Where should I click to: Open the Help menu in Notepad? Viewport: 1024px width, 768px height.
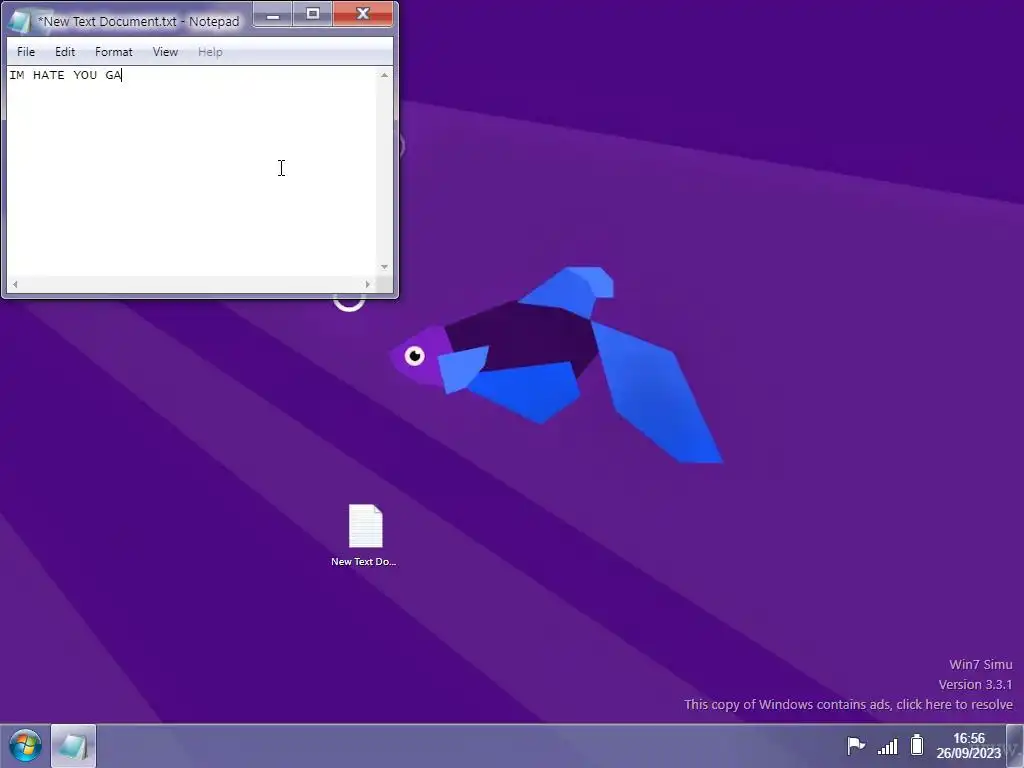click(x=210, y=52)
